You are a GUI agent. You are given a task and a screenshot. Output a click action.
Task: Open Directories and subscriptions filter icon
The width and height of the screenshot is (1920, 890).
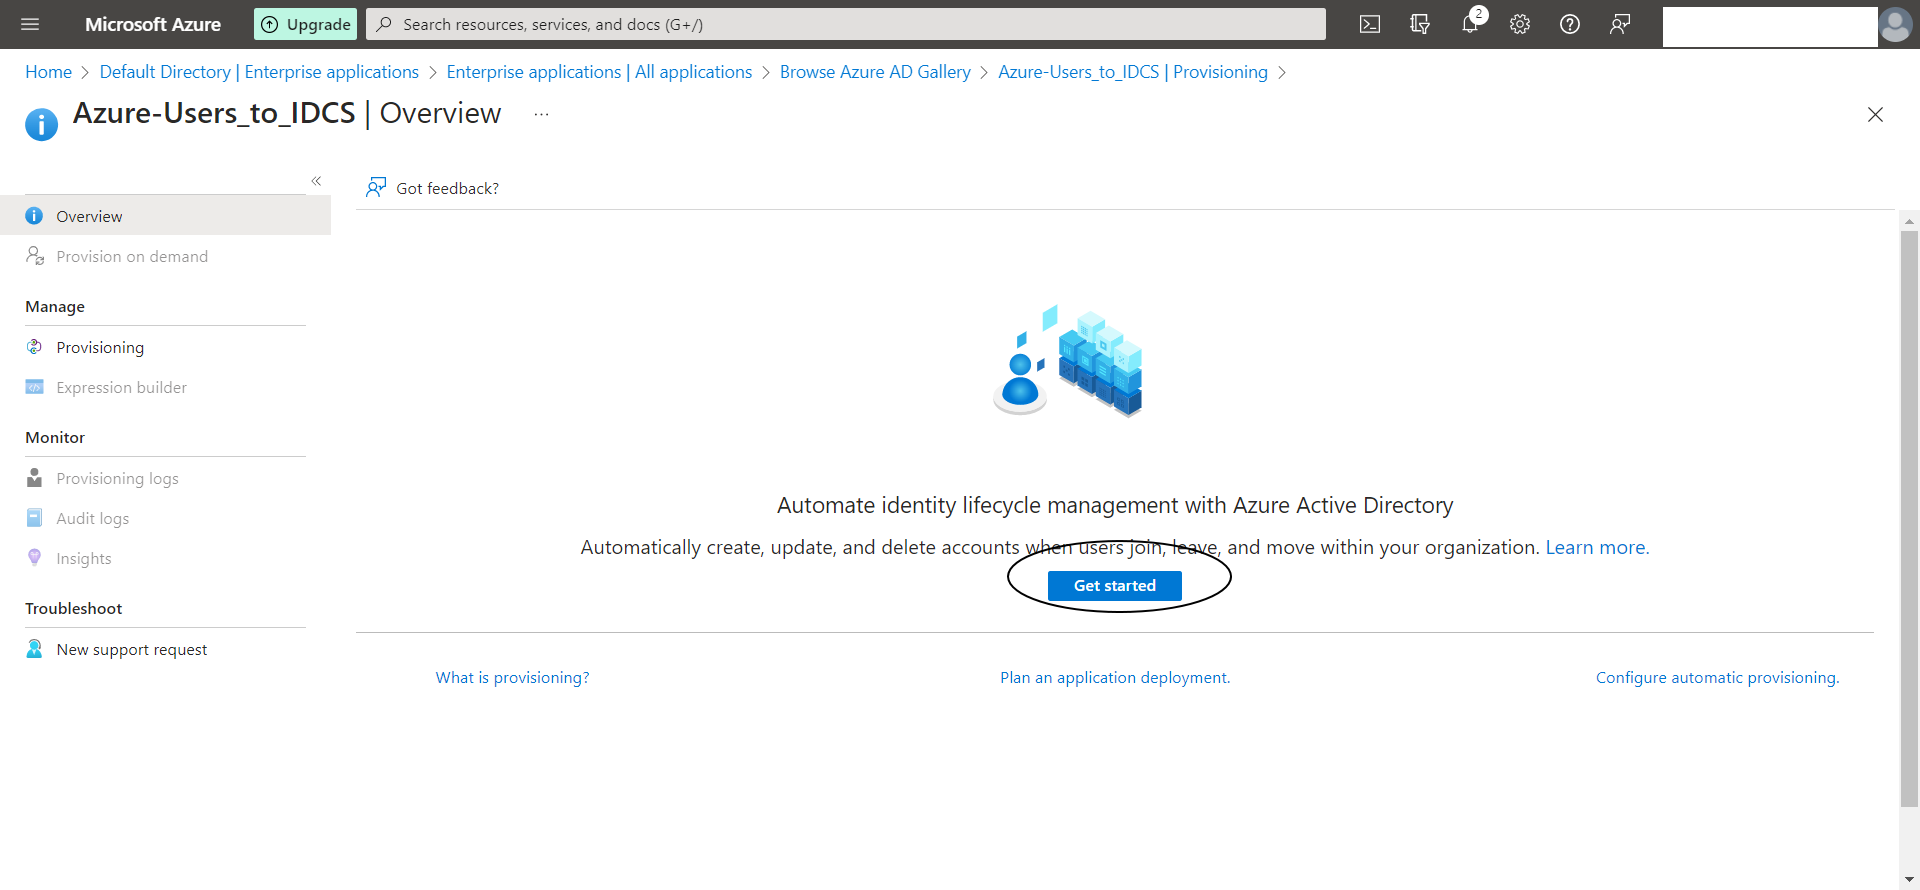pos(1420,24)
